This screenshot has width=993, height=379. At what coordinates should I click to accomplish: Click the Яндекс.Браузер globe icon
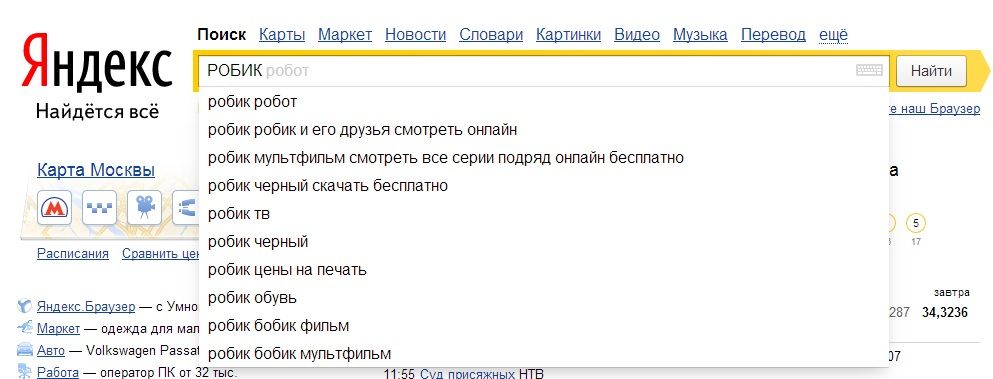coord(25,307)
